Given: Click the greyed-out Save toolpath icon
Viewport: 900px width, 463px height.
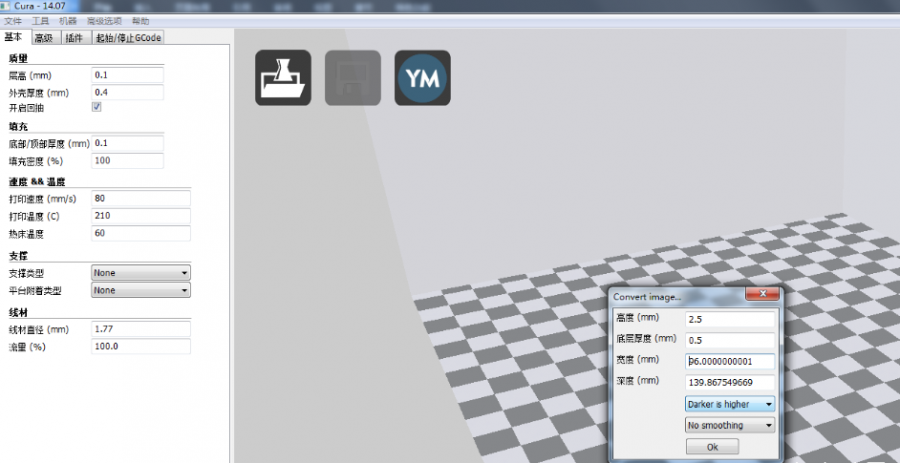Looking at the screenshot, I should (353, 77).
